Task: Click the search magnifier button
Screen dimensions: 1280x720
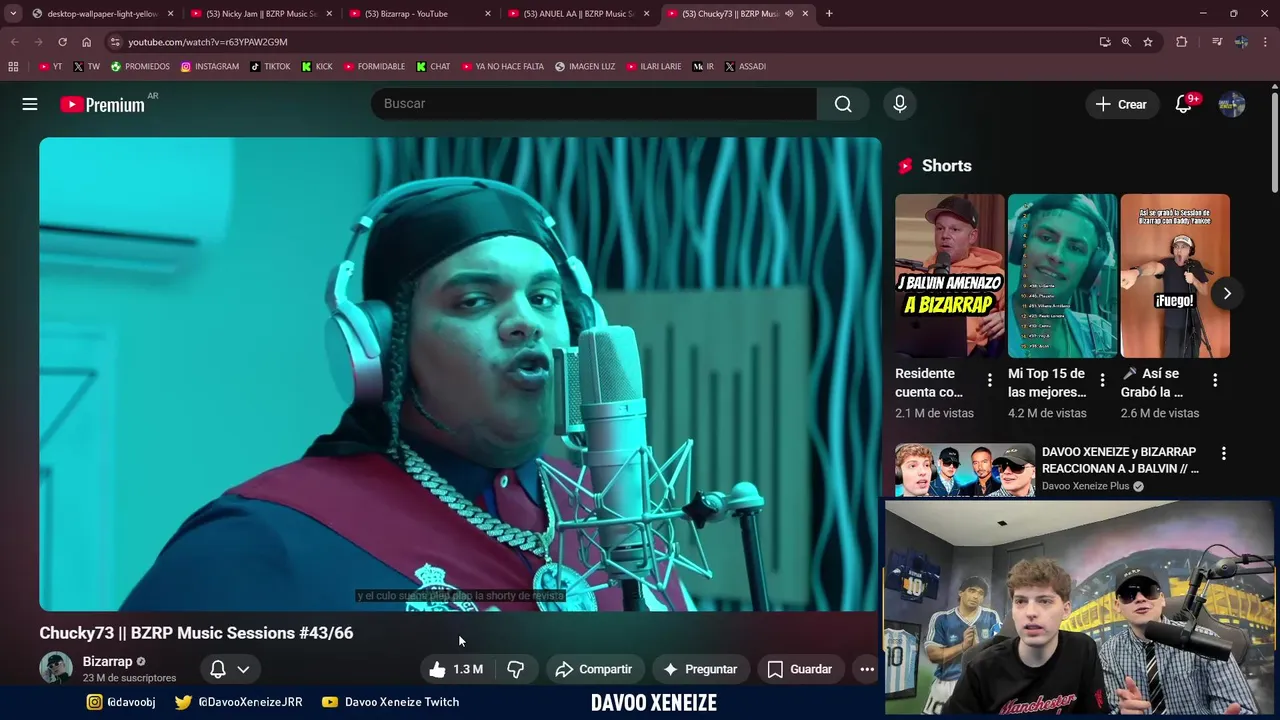Action: (843, 104)
